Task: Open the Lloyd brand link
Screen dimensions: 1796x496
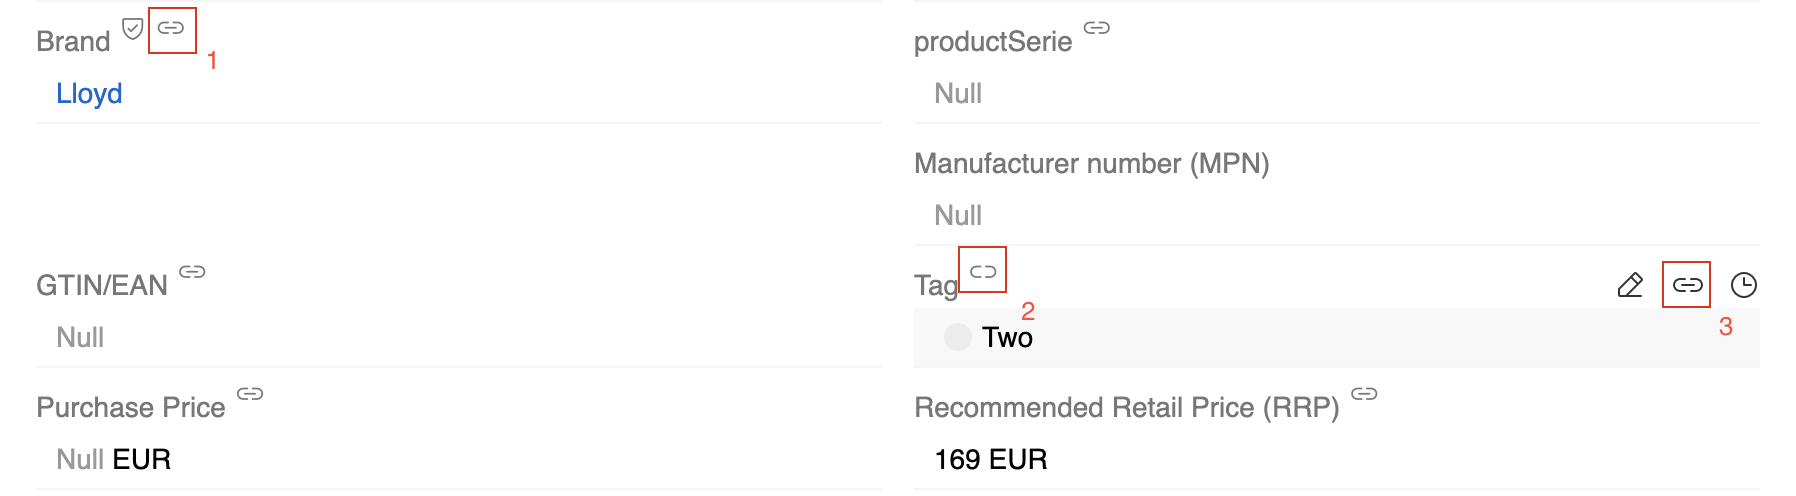Action: point(89,93)
